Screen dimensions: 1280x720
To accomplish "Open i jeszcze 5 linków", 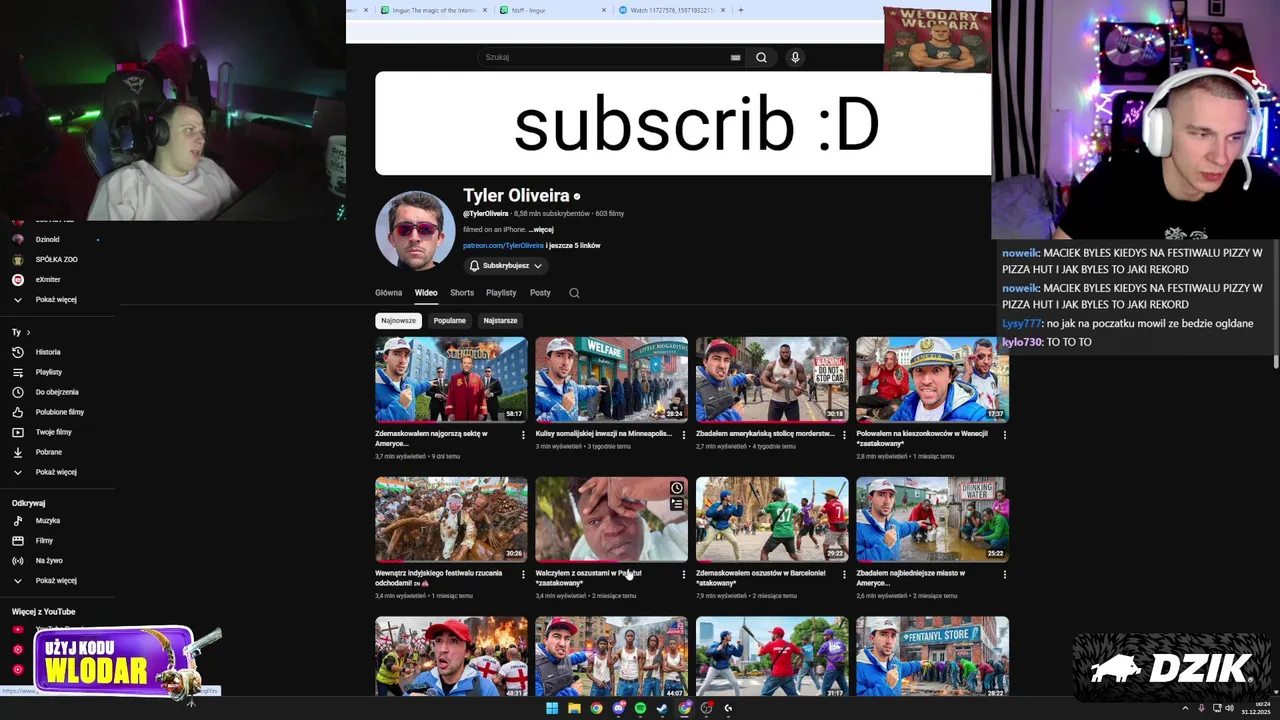I will tap(573, 245).
